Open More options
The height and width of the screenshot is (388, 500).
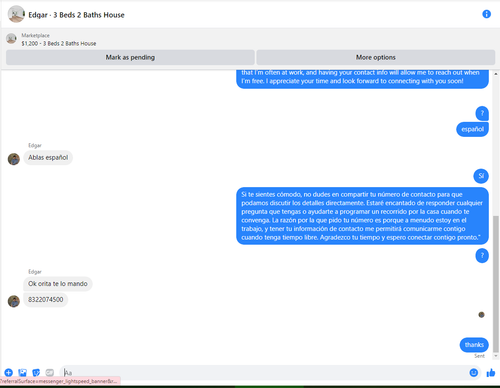[x=375, y=57]
